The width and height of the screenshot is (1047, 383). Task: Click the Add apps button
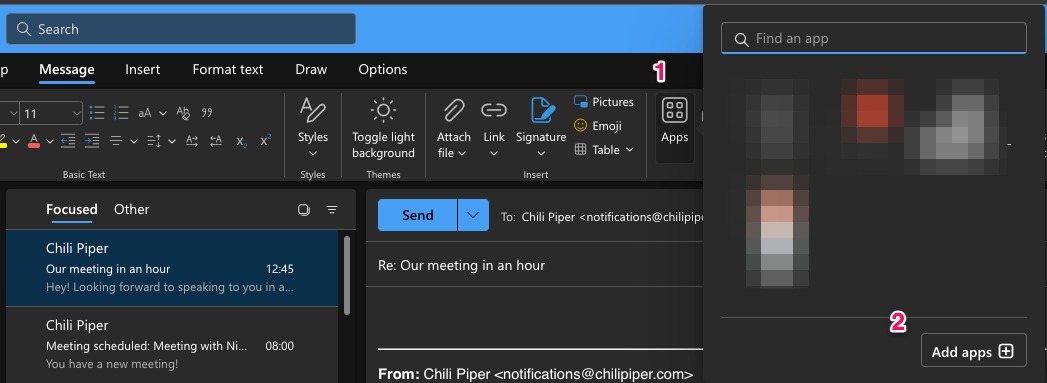point(974,352)
